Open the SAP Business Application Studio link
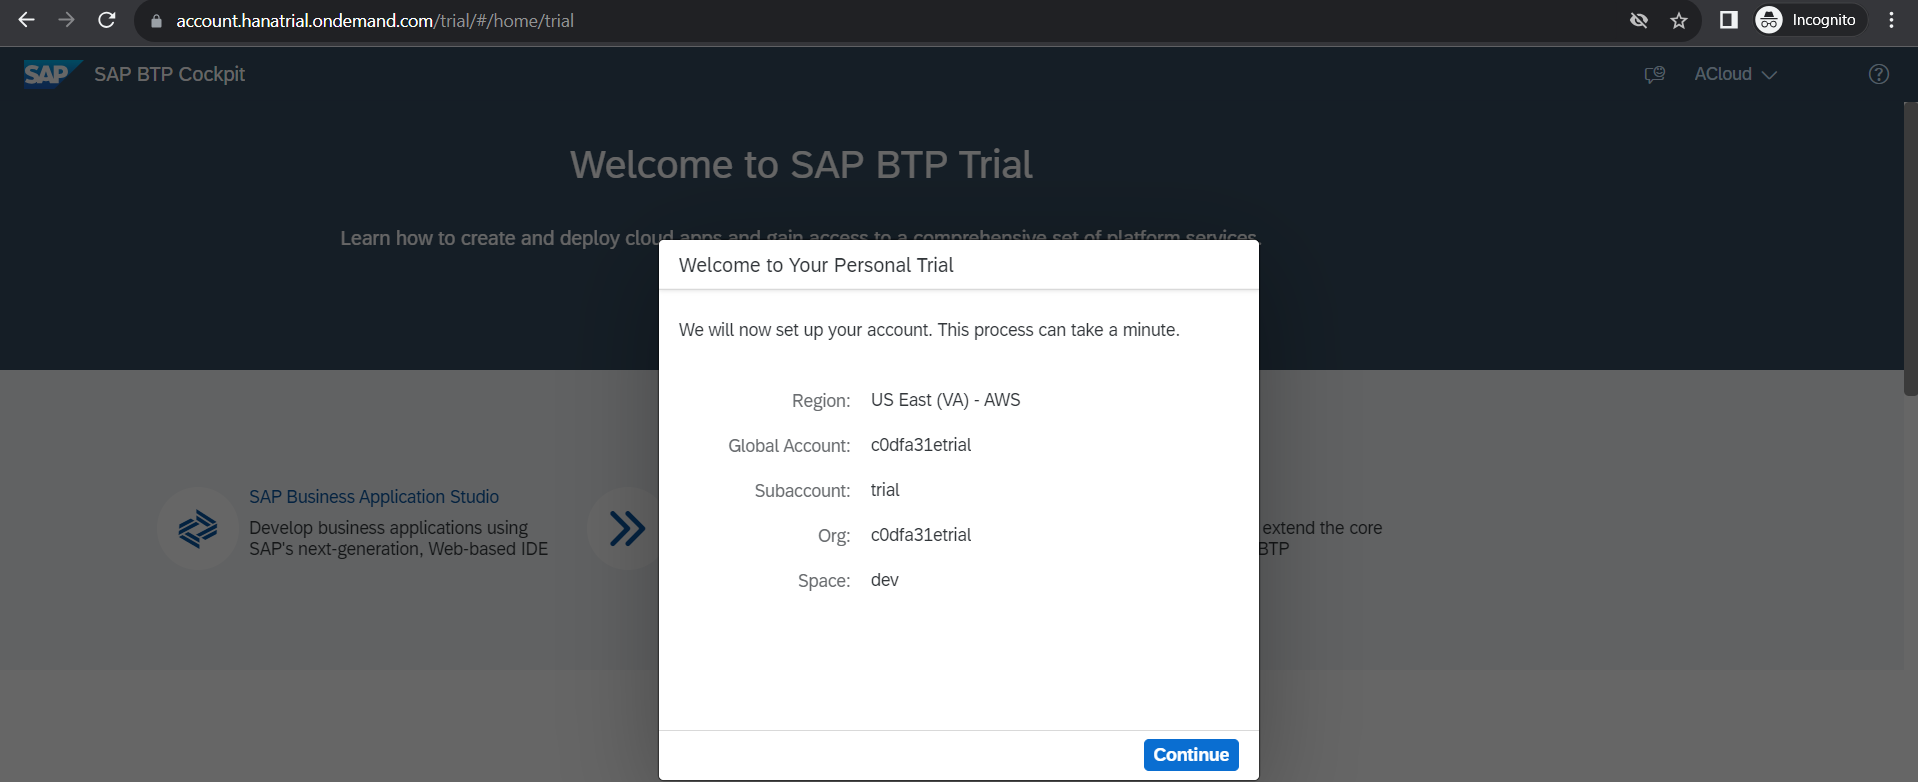The height and width of the screenshot is (782, 1918). [x=373, y=497]
